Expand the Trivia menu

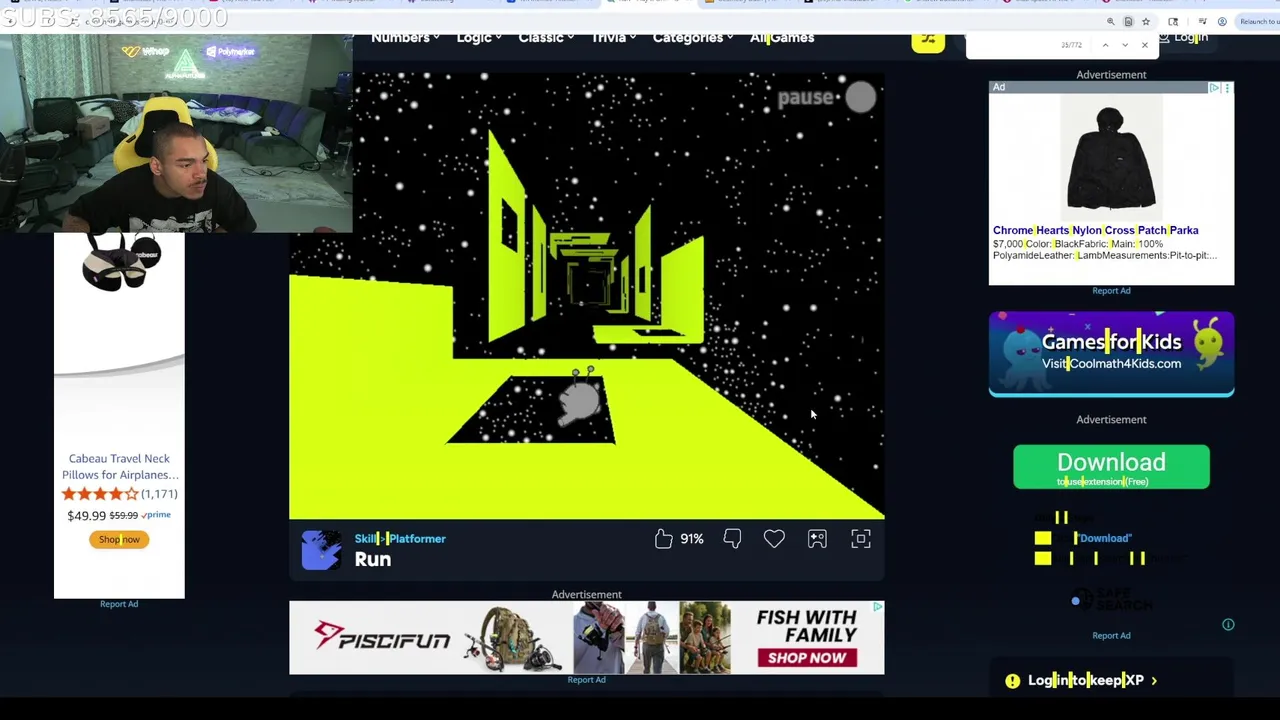click(x=613, y=38)
